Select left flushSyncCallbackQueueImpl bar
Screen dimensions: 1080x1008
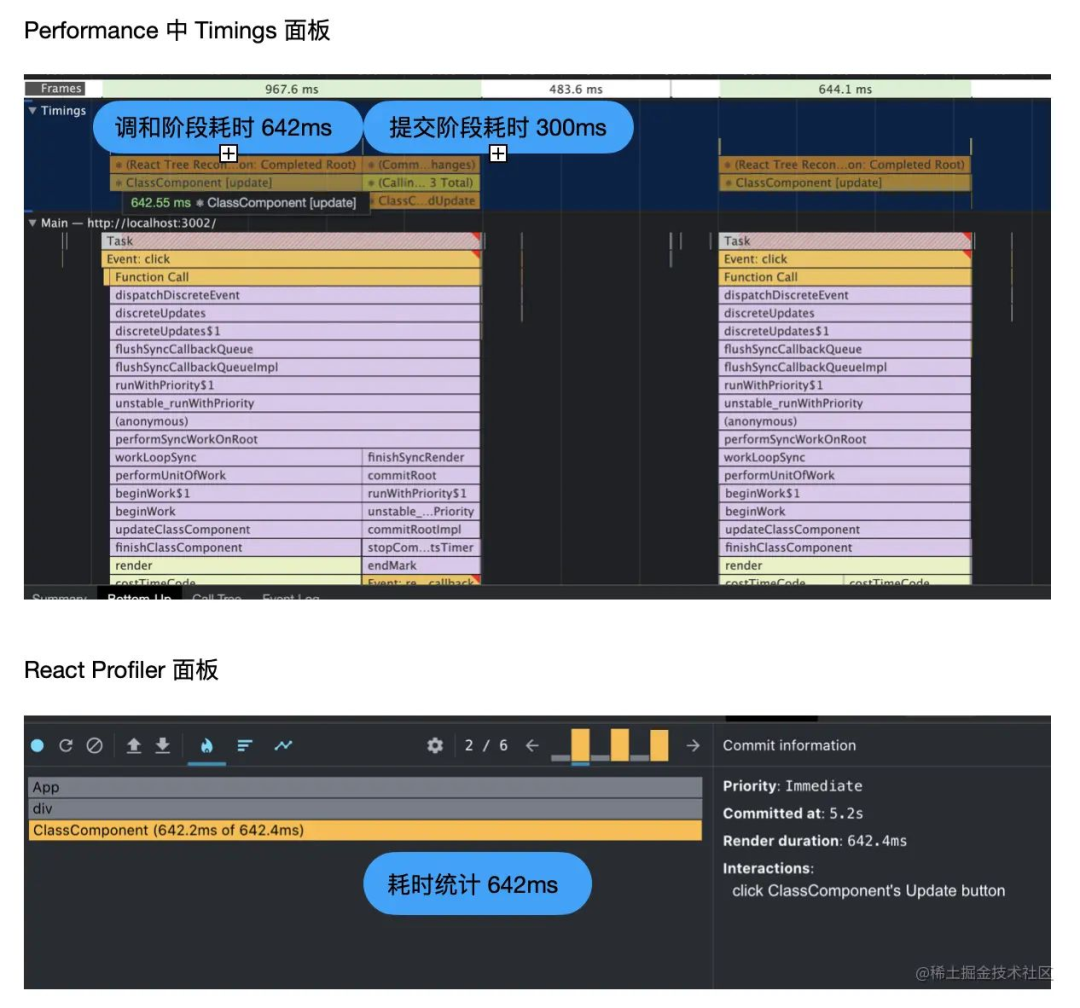pos(295,367)
